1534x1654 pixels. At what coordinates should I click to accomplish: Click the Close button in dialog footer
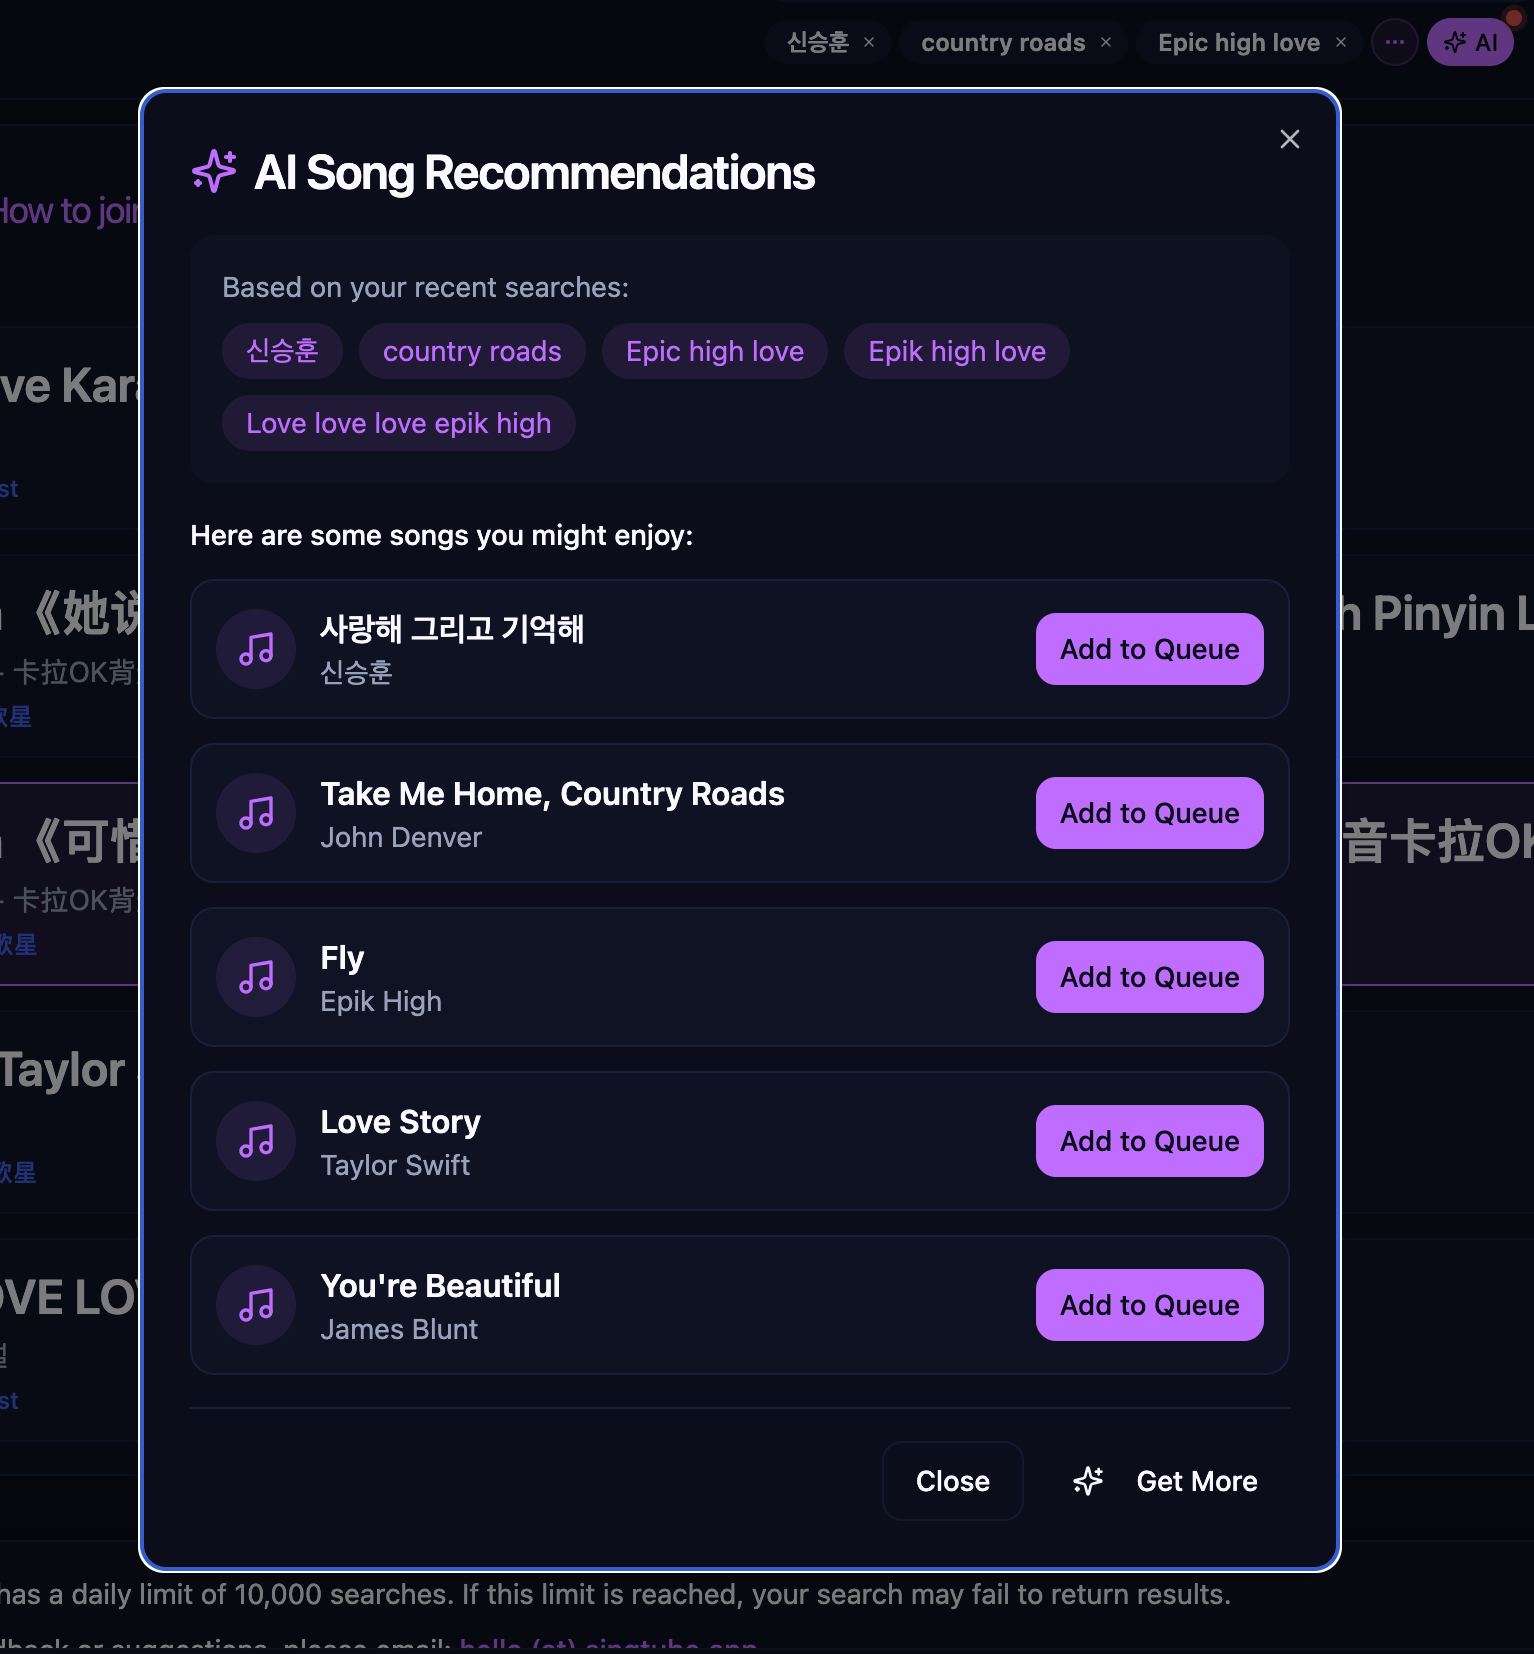pos(951,1481)
